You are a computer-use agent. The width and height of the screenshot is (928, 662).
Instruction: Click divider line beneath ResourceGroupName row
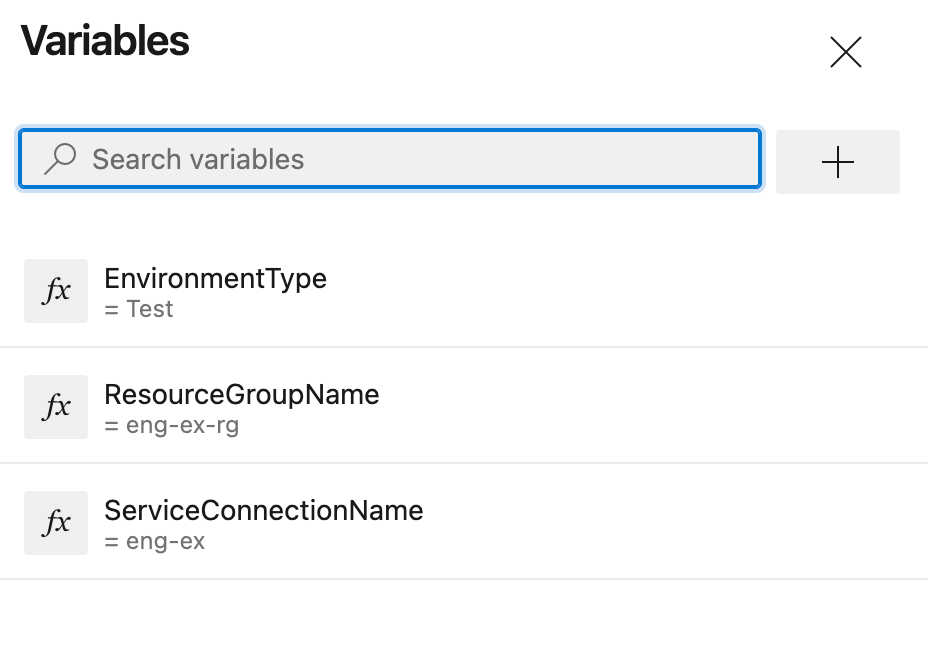point(464,463)
